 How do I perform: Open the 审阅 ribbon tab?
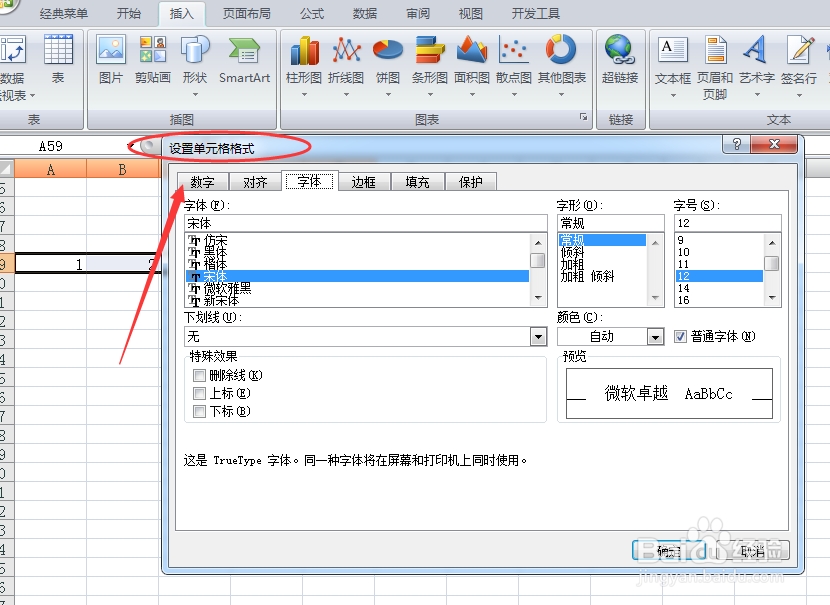[418, 13]
